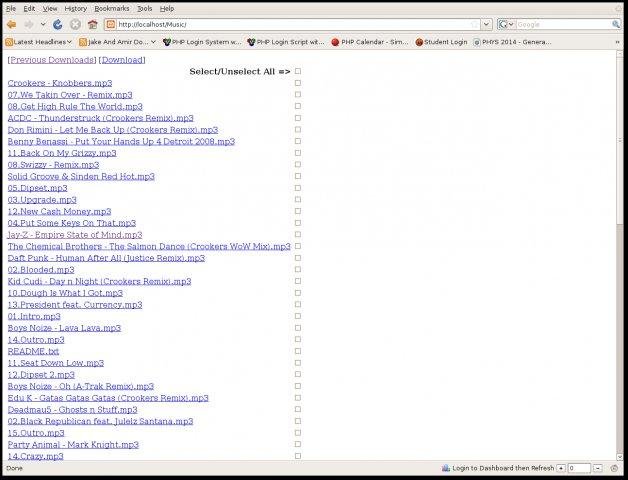Expand the Jake And Amir bookmark folder
The image size is (628, 480).
coord(153,42)
